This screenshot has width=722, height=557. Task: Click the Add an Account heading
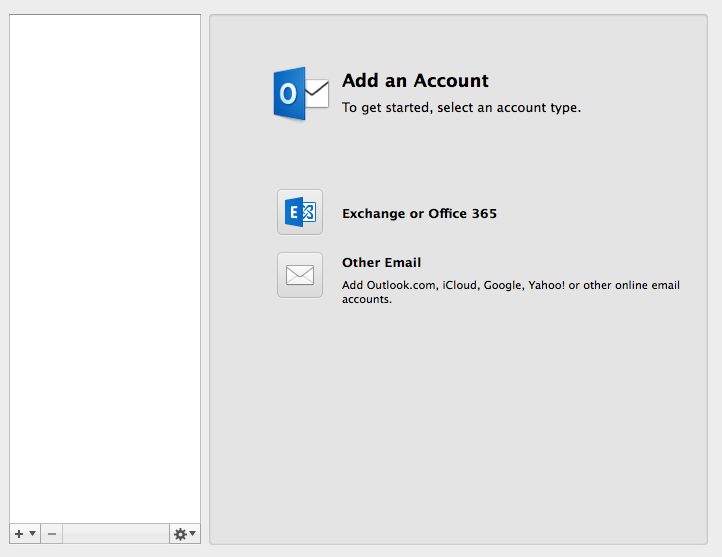point(415,81)
